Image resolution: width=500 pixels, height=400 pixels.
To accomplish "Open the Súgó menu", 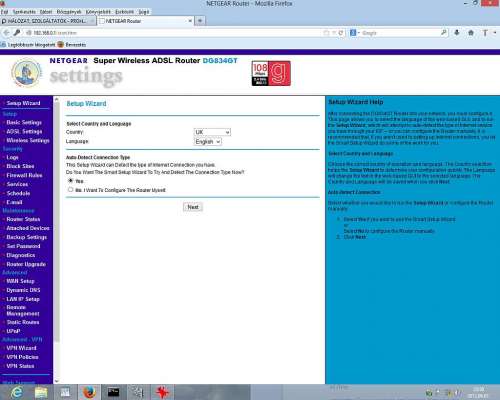I will pos(144,12).
